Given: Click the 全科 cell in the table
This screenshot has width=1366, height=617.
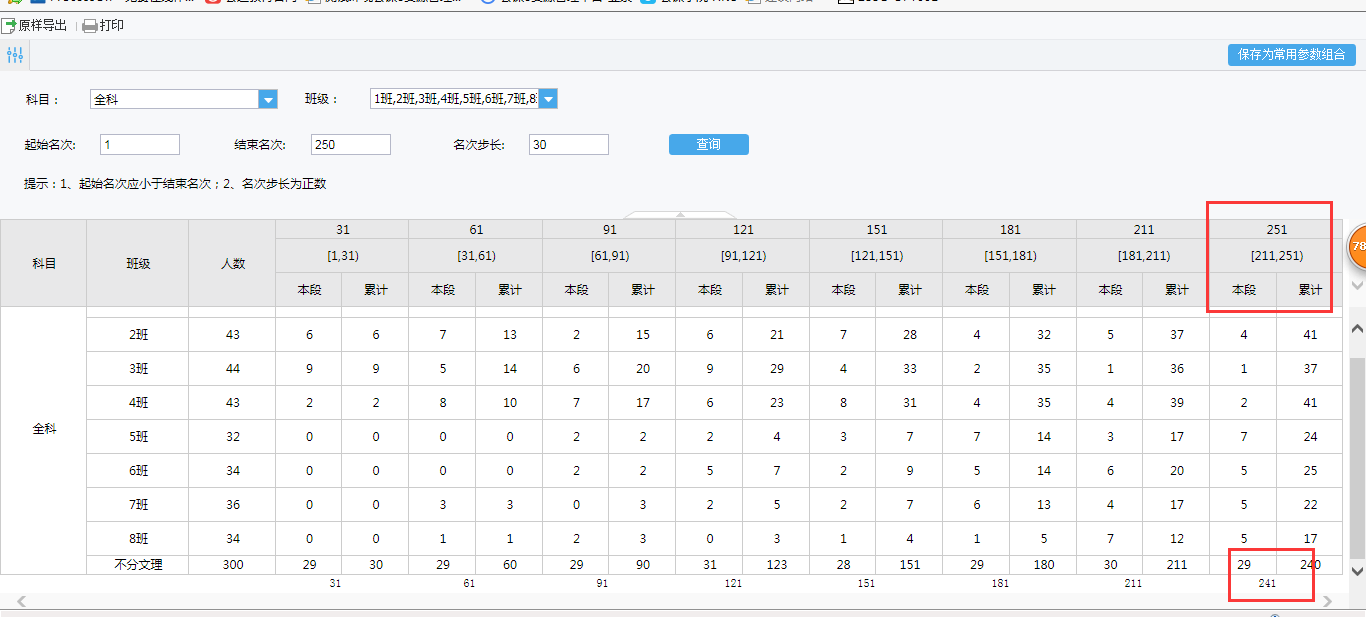Looking at the screenshot, I should pos(44,429).
